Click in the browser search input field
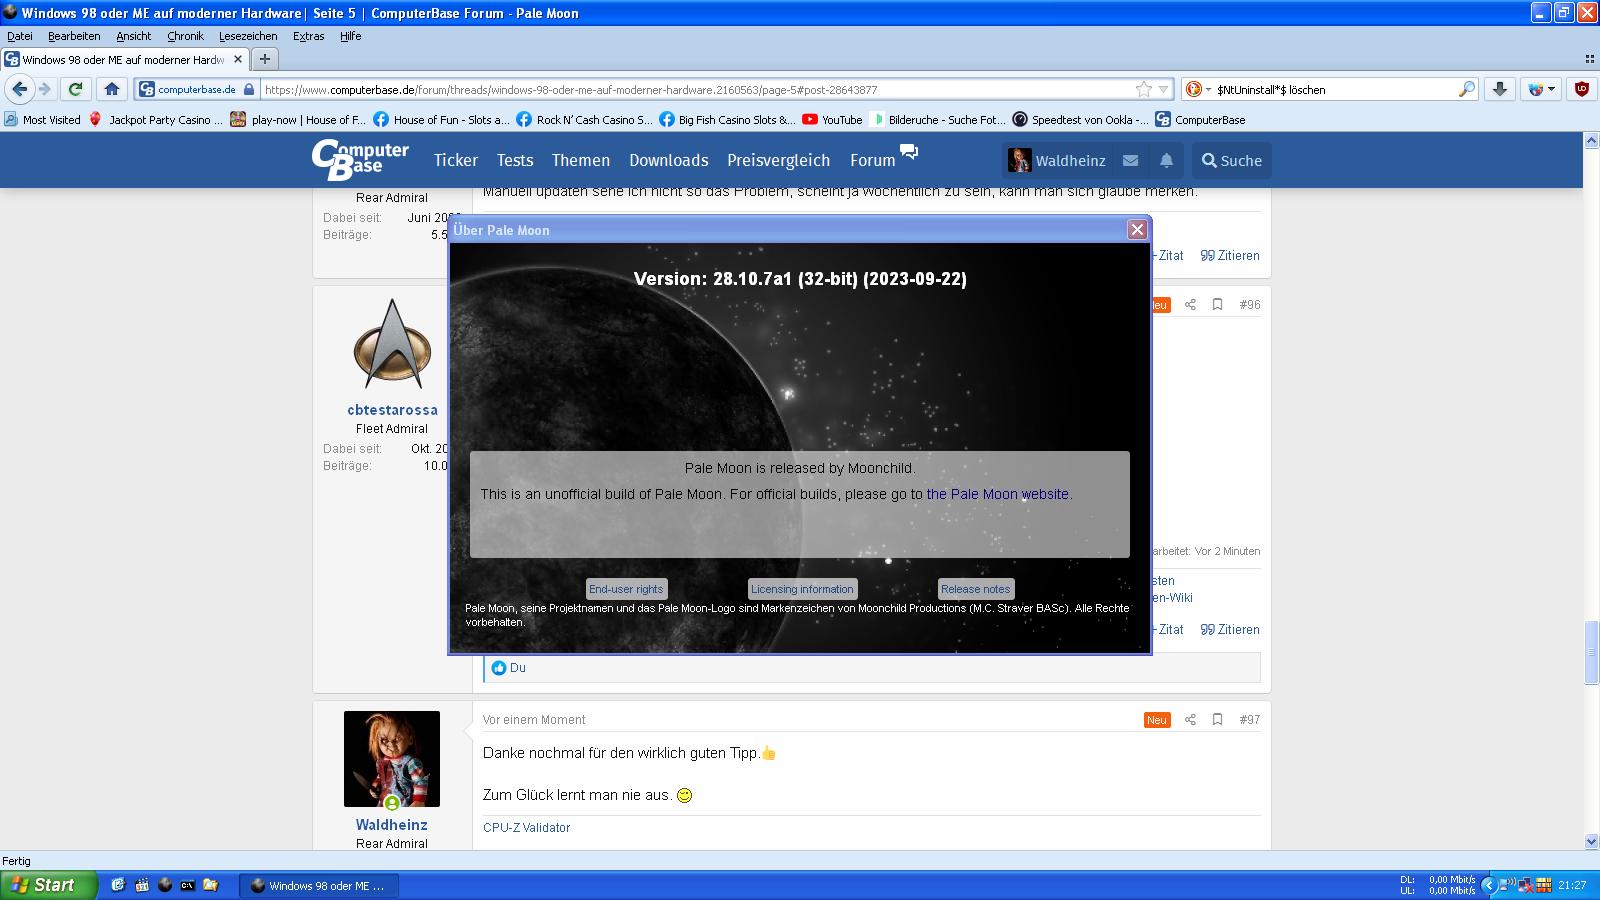The height and width of the screenshot is (900, 1600). [x=1335, y=89]
